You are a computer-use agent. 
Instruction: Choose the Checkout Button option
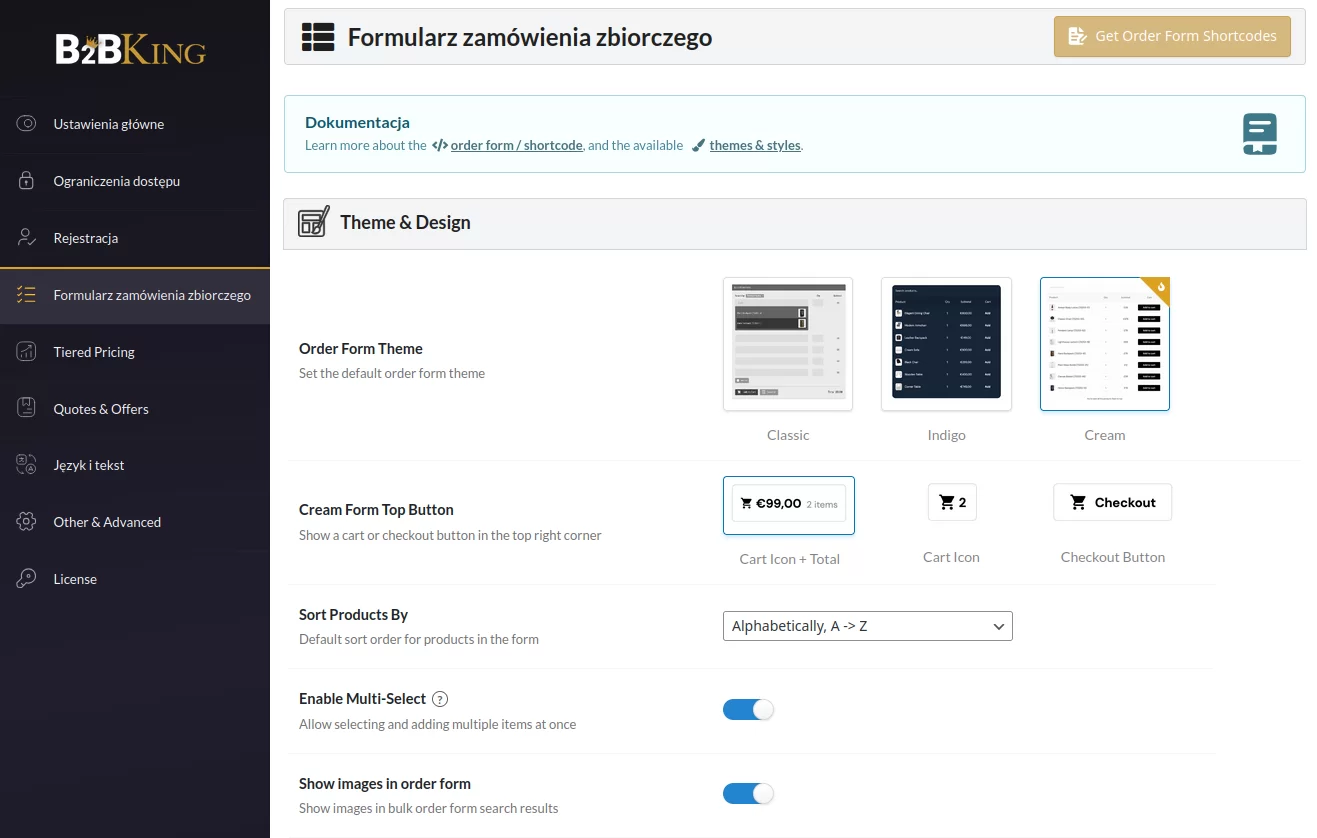coord(1112,503)
